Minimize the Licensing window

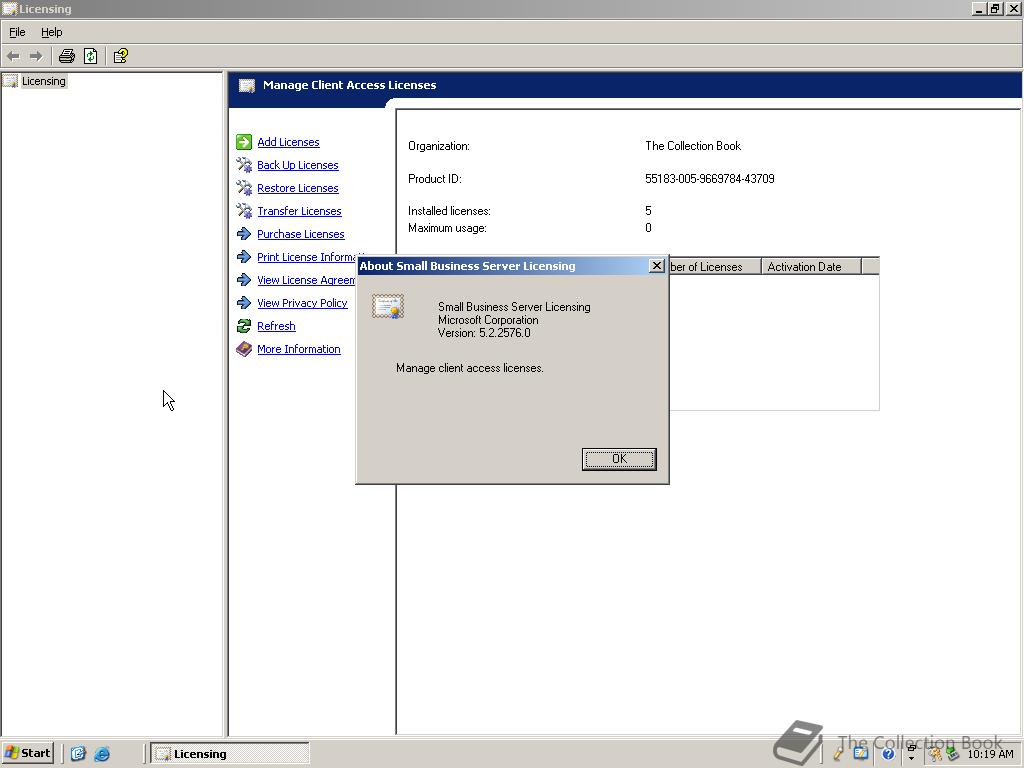pyautogui.click(x=980, y=8)
